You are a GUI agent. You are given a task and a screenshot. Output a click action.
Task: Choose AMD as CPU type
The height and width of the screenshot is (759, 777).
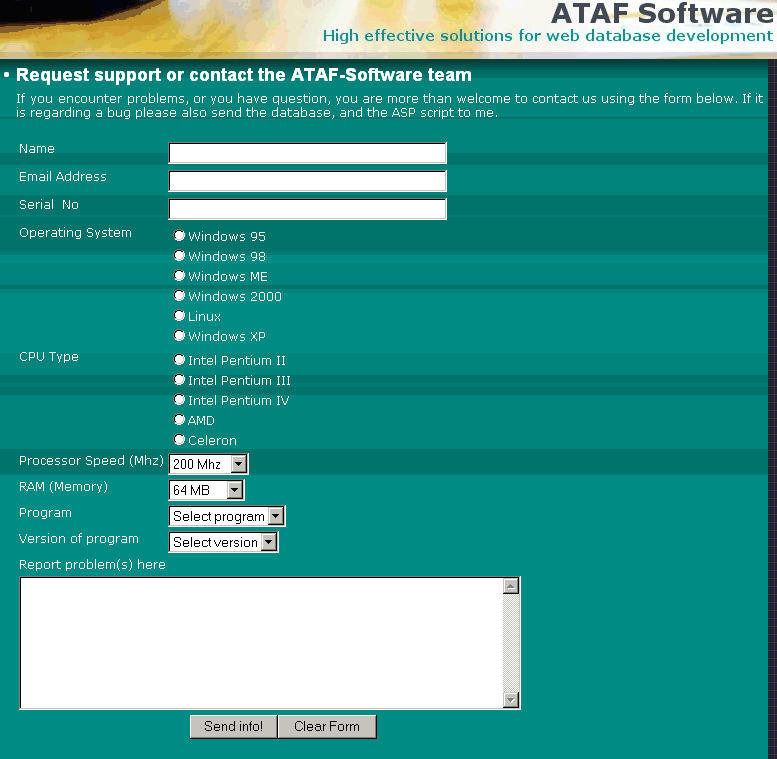point(179,419)
